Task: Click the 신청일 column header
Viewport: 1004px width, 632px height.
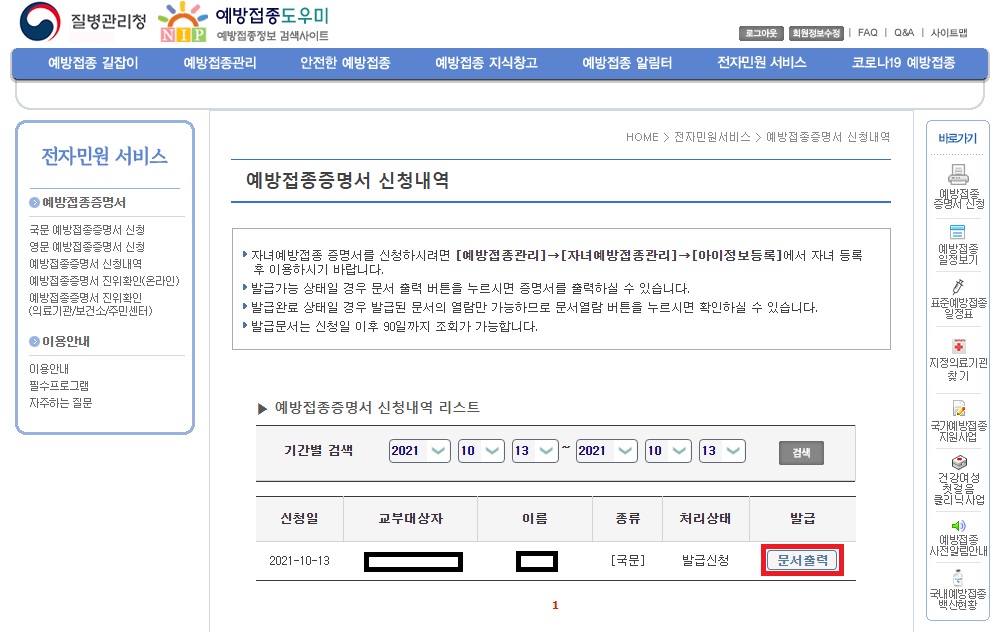Action: [300, 519]
